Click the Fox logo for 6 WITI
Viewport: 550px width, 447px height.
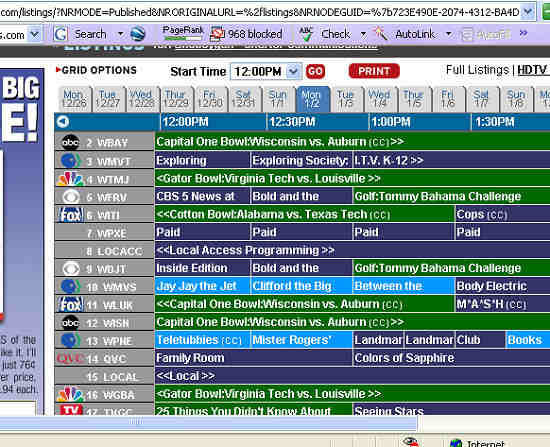pos(71,215)
